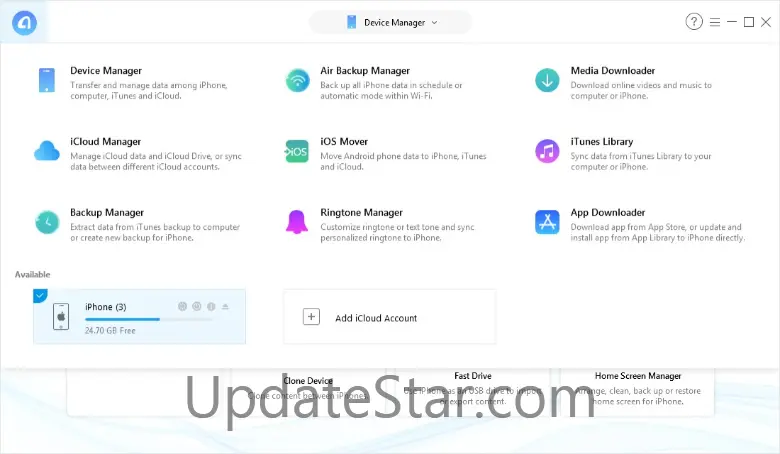
Task: Launch the iOS Mover icon
Action: (x=296, y=151)
